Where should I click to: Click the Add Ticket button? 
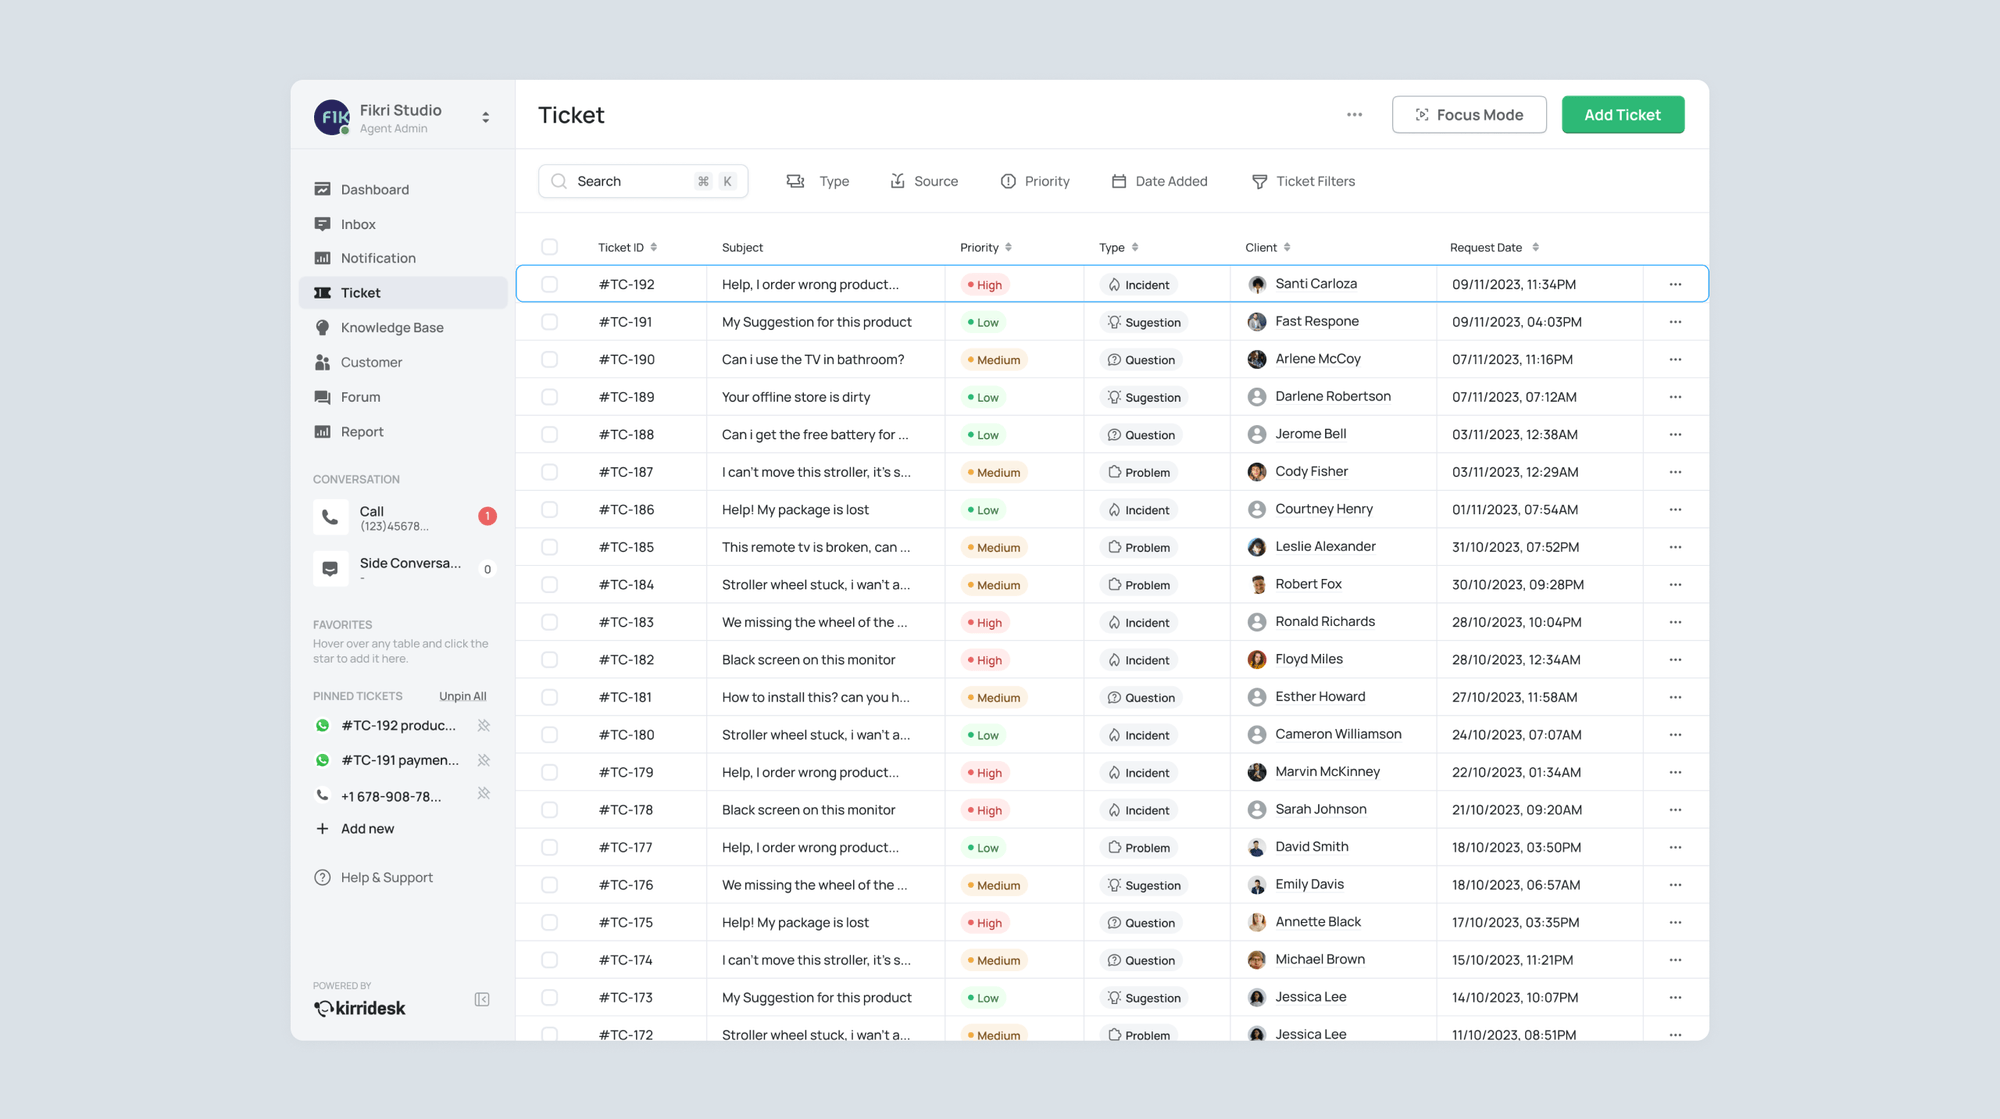[1622, 114]
